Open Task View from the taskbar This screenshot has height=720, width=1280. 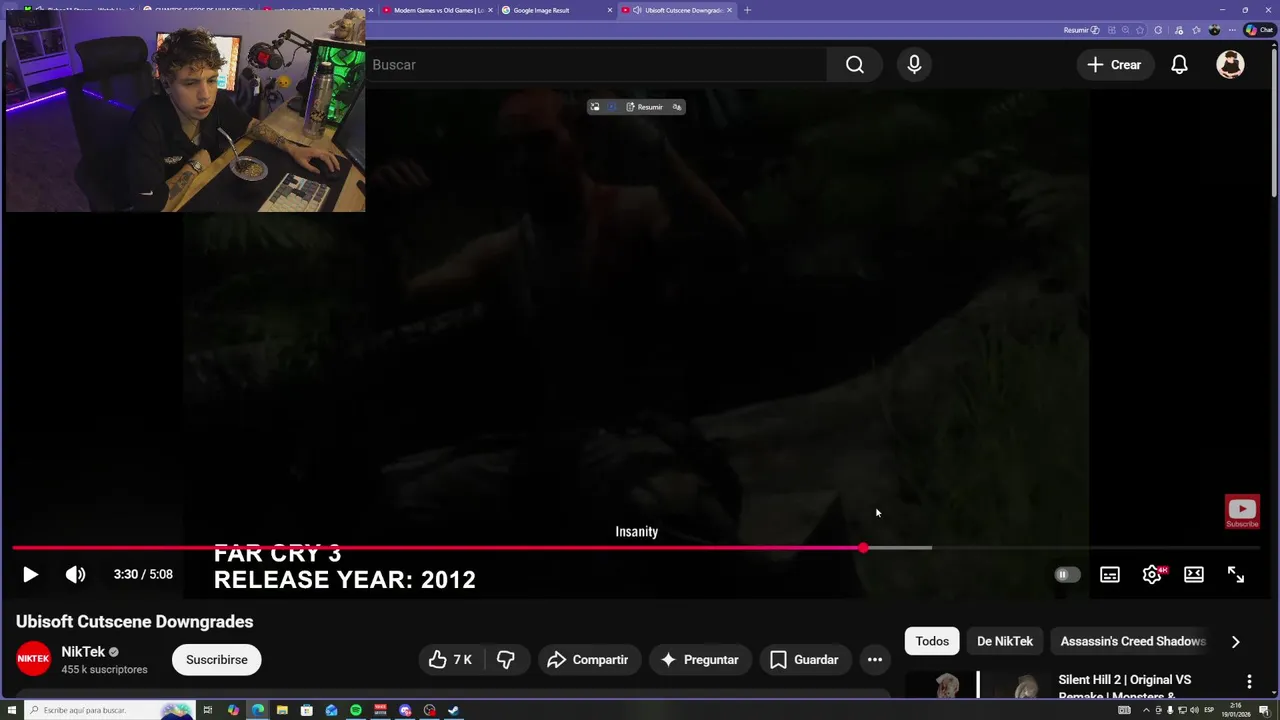coord(208,711)
